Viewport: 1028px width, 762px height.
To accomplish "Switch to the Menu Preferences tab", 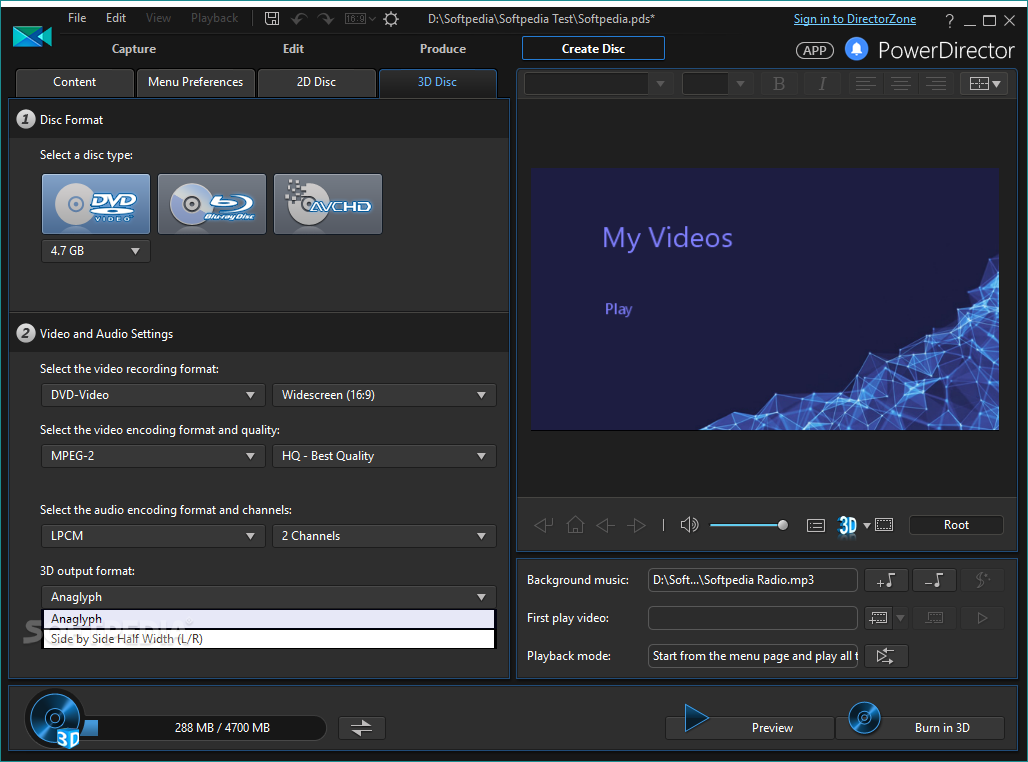I will click(x=195, y=82).
